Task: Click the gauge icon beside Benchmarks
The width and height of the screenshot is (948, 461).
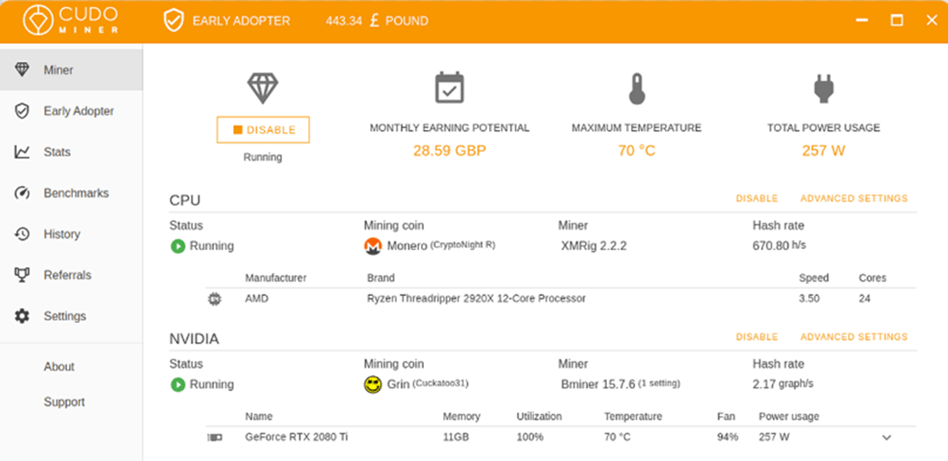Action: (22, 193)
